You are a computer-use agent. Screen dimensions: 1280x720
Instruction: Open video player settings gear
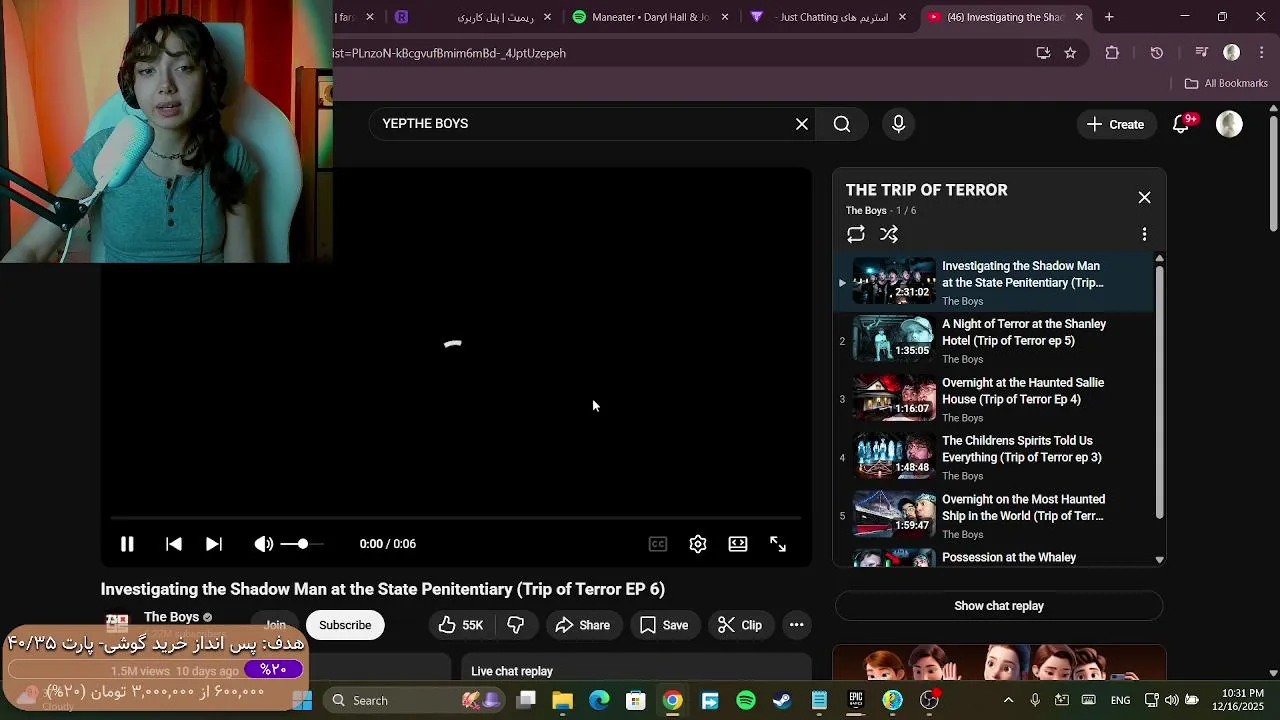(x=698, y=544)
